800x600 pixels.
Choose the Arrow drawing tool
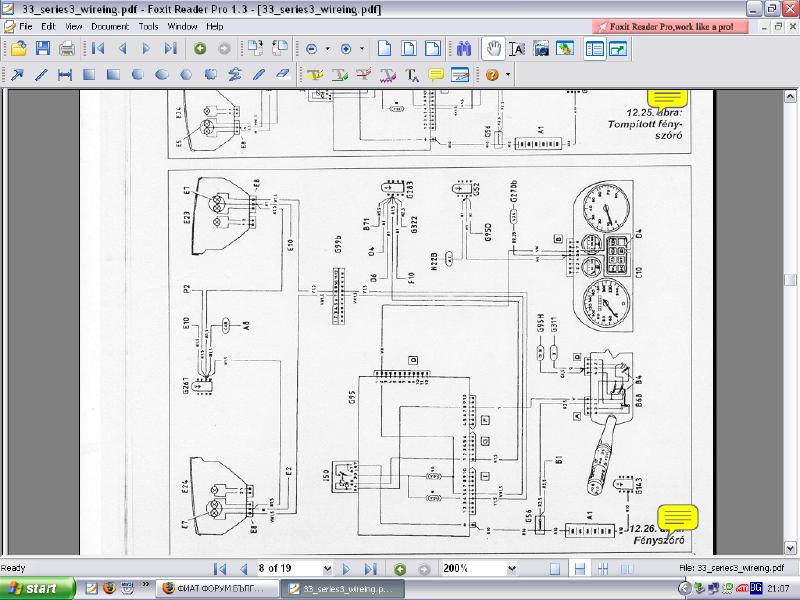pyautogui.click(x=17, y=74)
